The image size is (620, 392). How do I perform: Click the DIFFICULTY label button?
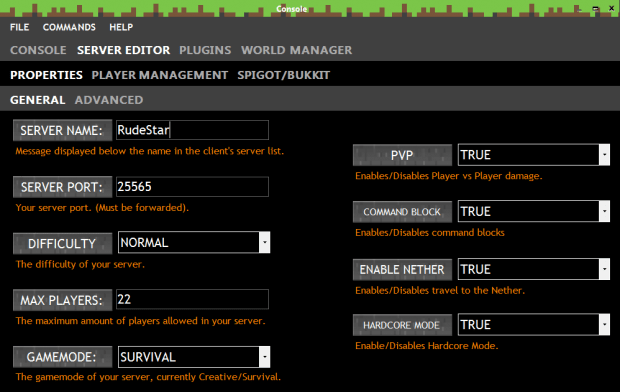[x=62, y=243]
